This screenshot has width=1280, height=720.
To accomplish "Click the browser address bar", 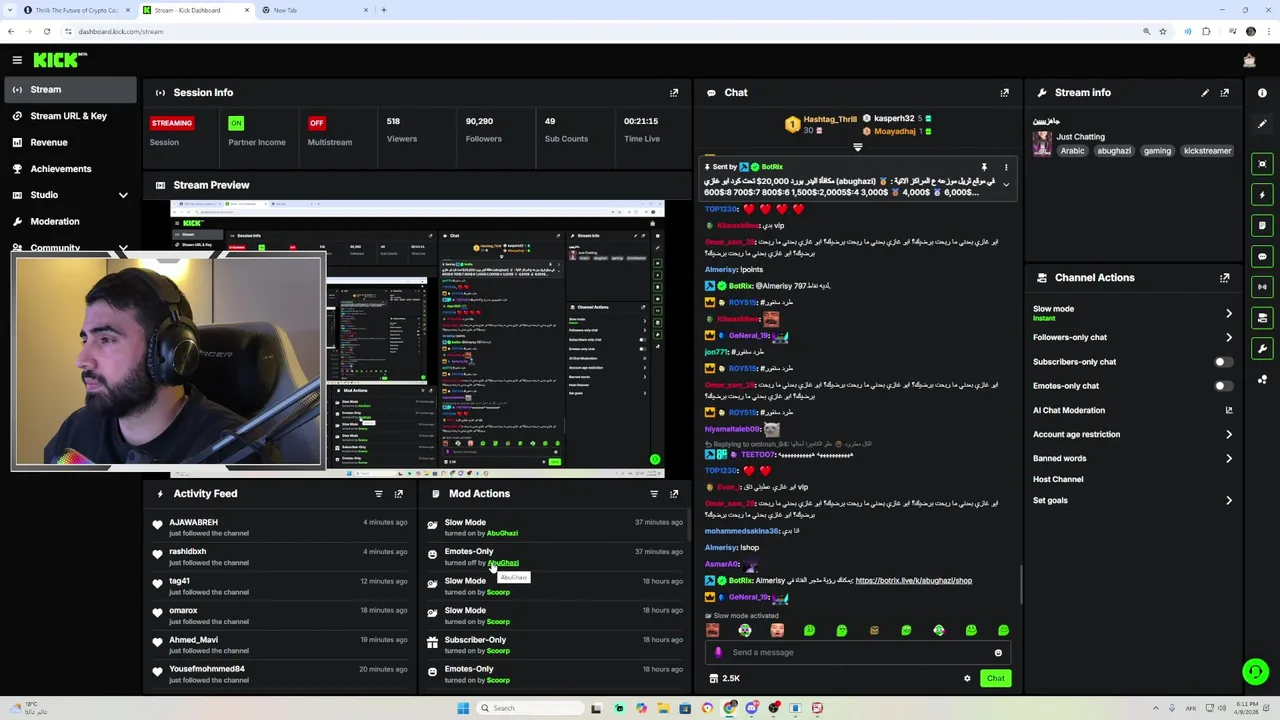I will click(600, 32).
